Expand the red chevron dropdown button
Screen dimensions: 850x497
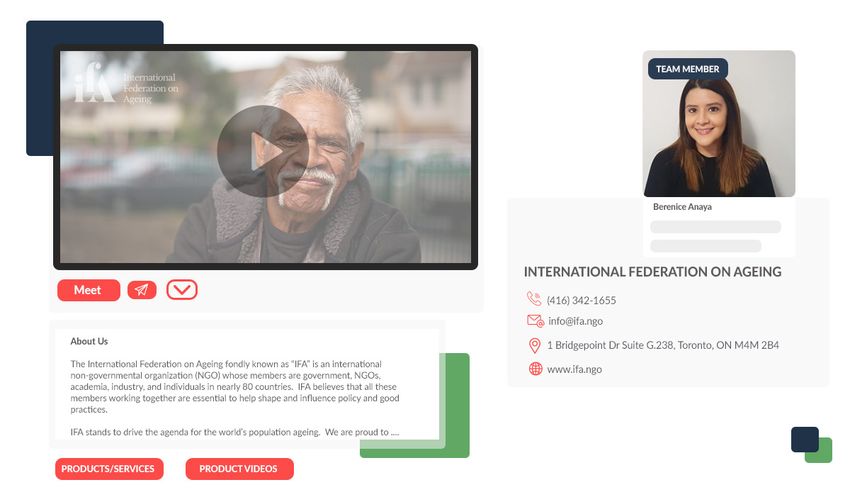tap(182, 289)
